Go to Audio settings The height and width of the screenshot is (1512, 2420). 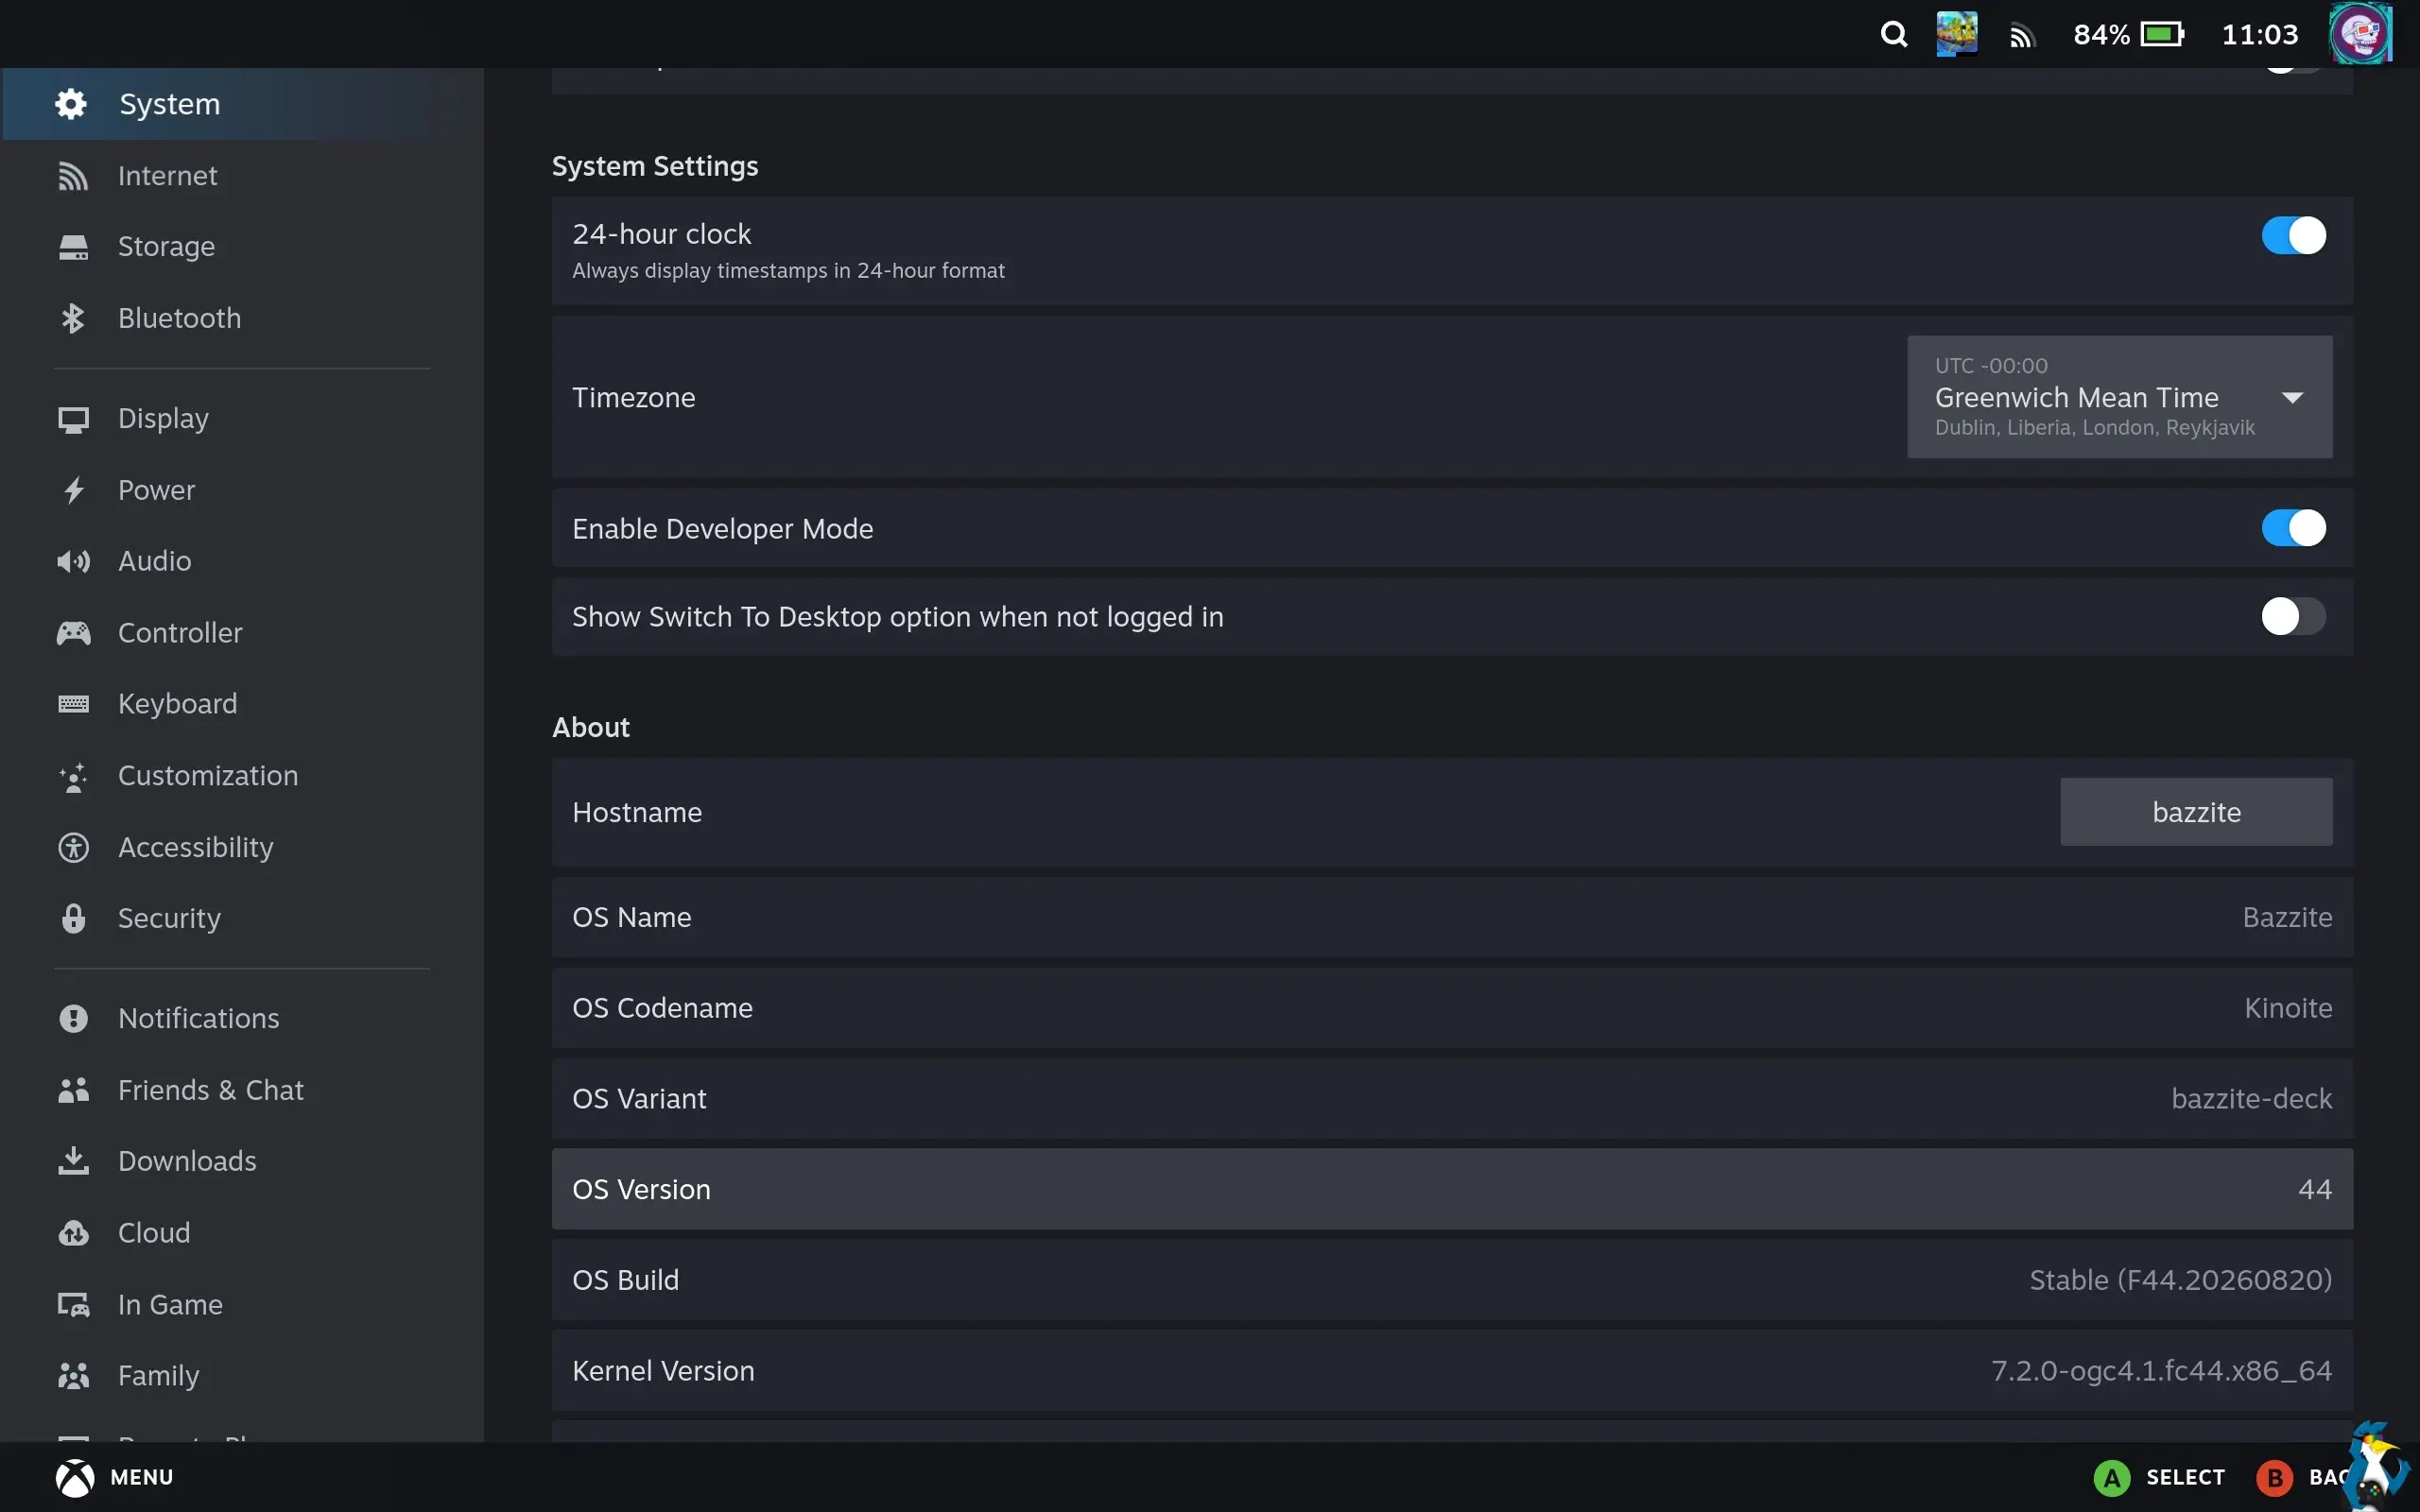click(x=242, y=561)
